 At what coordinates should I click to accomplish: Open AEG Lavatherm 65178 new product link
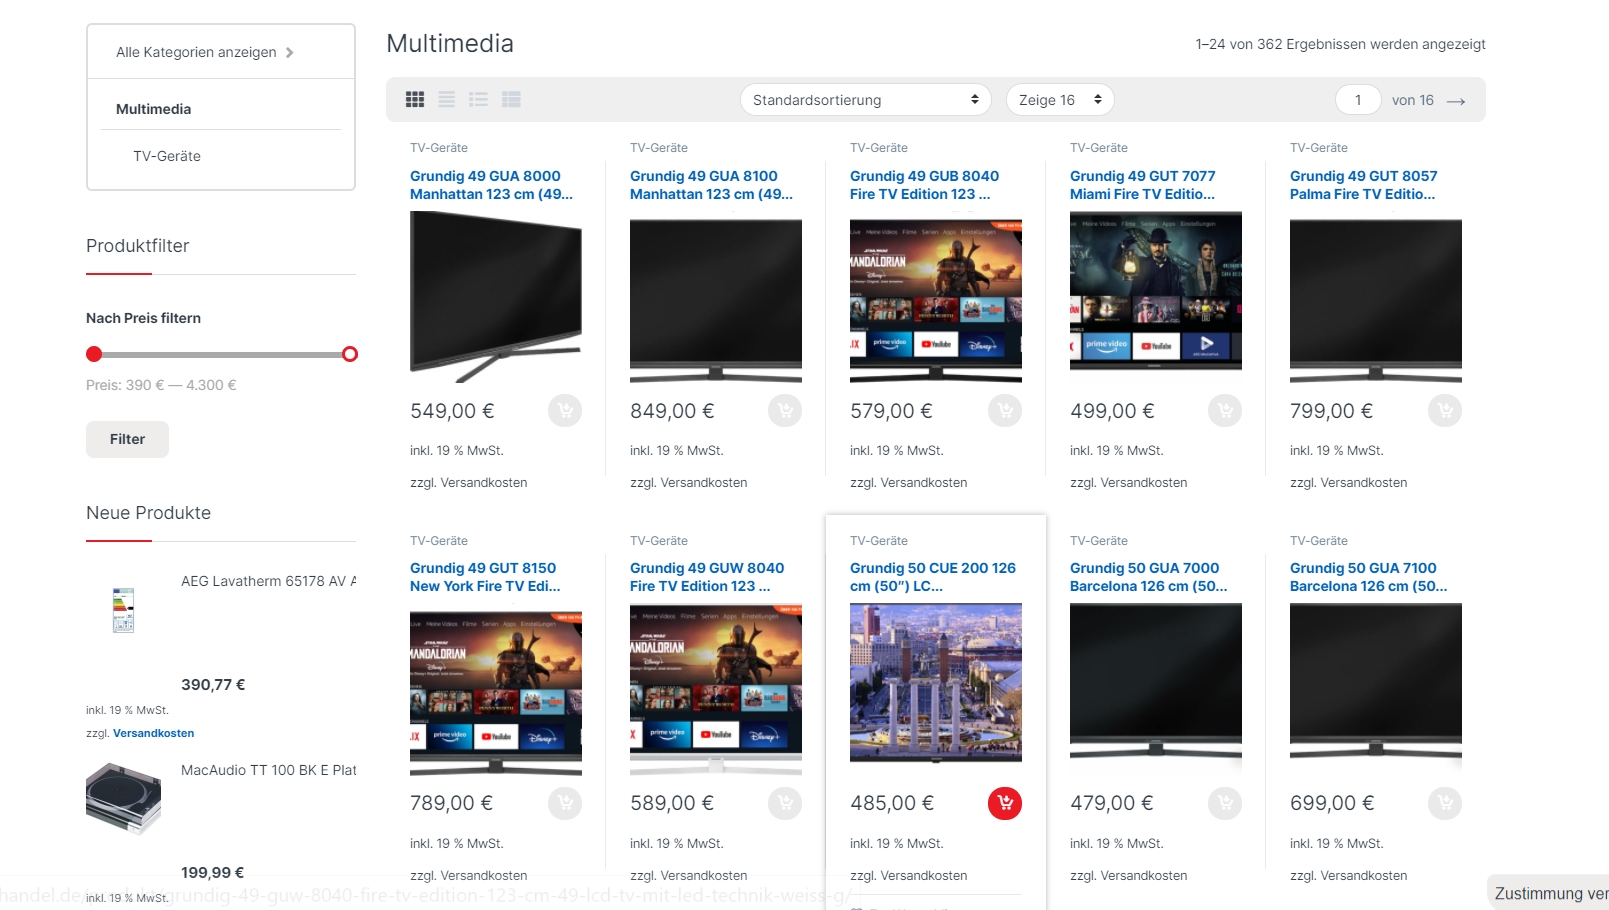point(268,581)
